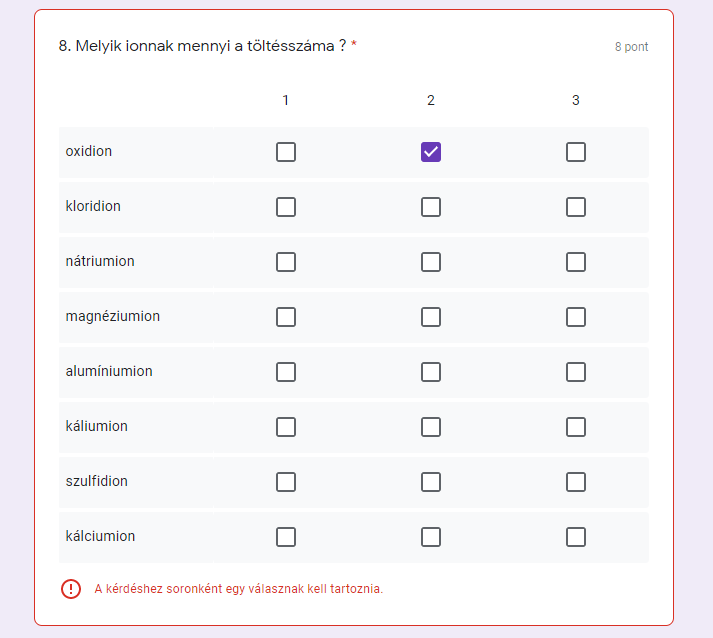
Task: Select charge 1 for nátriumion
Action: 286,262
